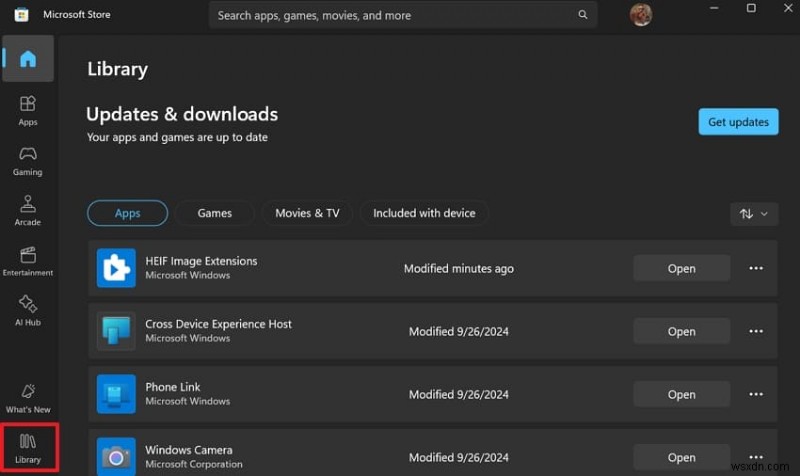
Task: Click the search magnifier icon
Action: tap(583, 15)
